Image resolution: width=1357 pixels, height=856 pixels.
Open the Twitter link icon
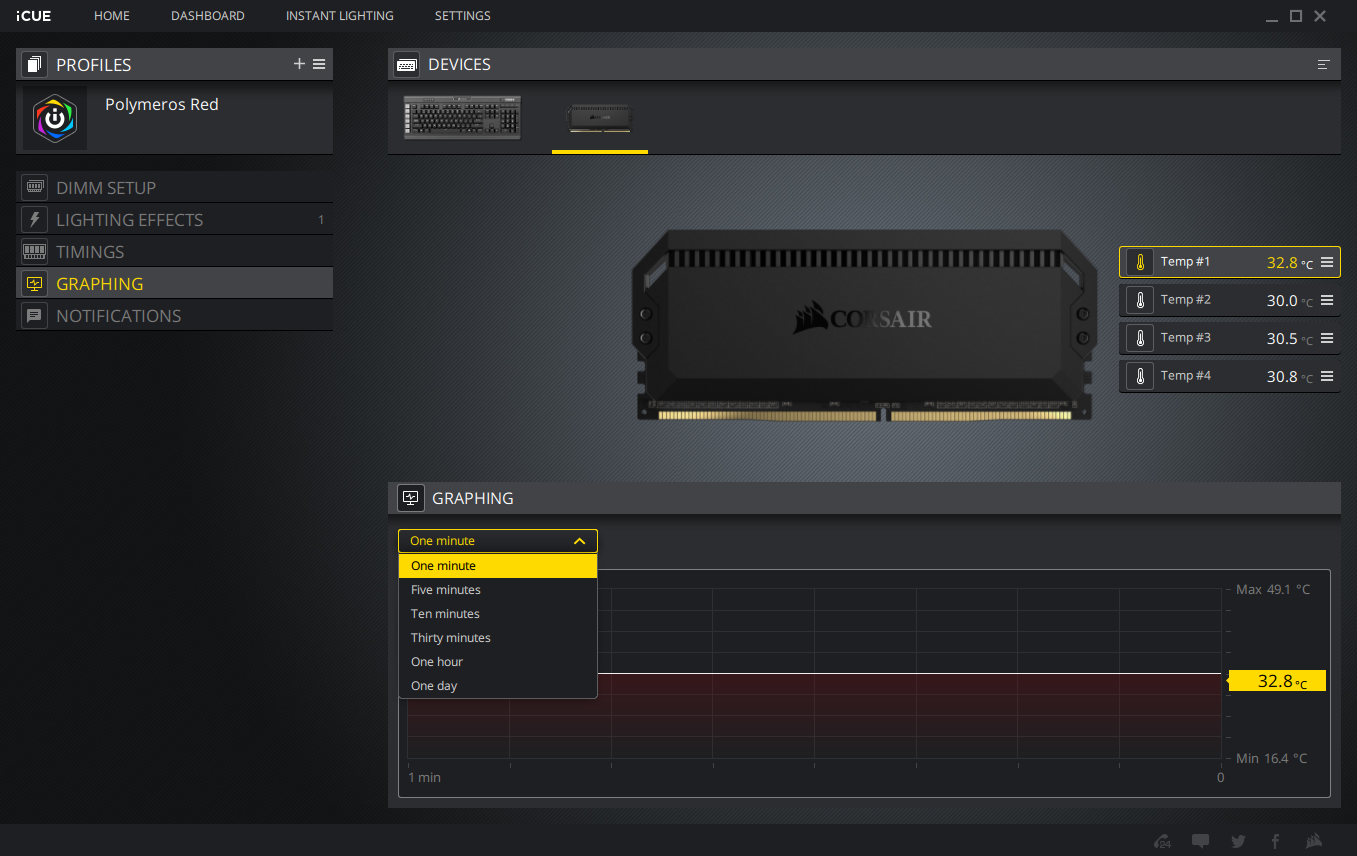[1238, 841]
